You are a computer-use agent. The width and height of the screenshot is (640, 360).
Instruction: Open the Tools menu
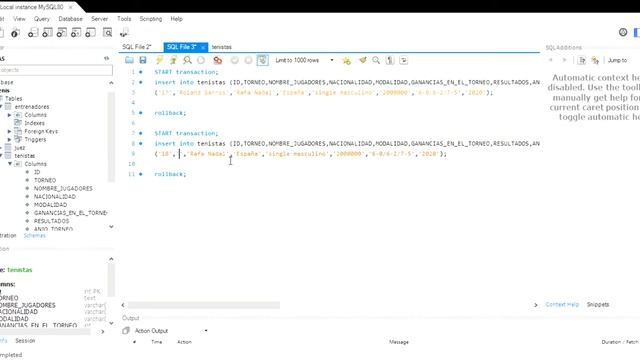124,19
